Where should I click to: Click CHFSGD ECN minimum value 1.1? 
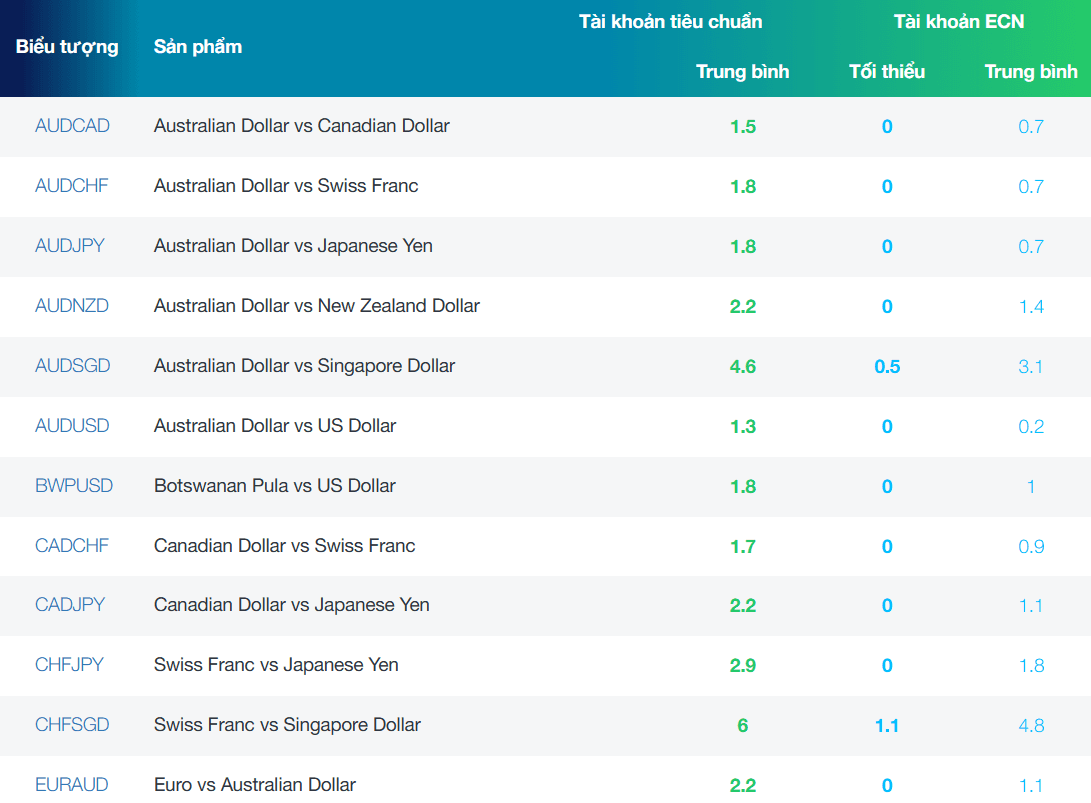[x=887, y=725]
